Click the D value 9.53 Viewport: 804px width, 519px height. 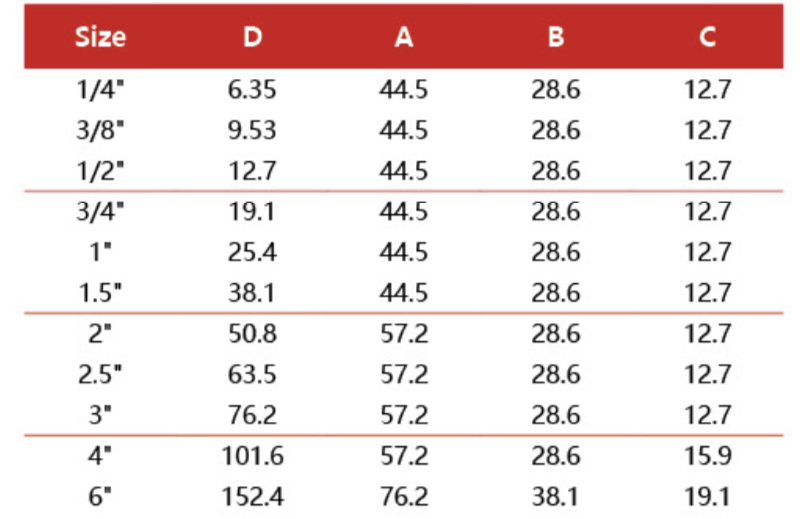252,131
